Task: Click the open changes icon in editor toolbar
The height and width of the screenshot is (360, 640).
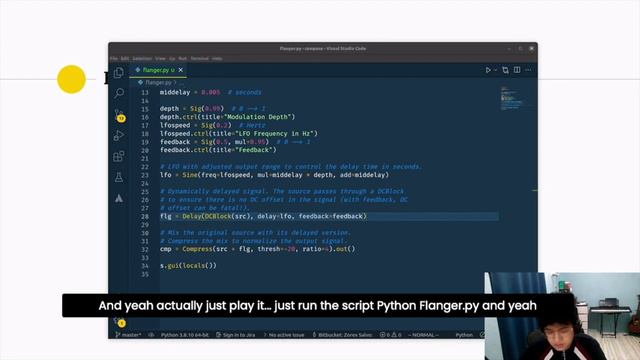Action: (x=505, y=70)
